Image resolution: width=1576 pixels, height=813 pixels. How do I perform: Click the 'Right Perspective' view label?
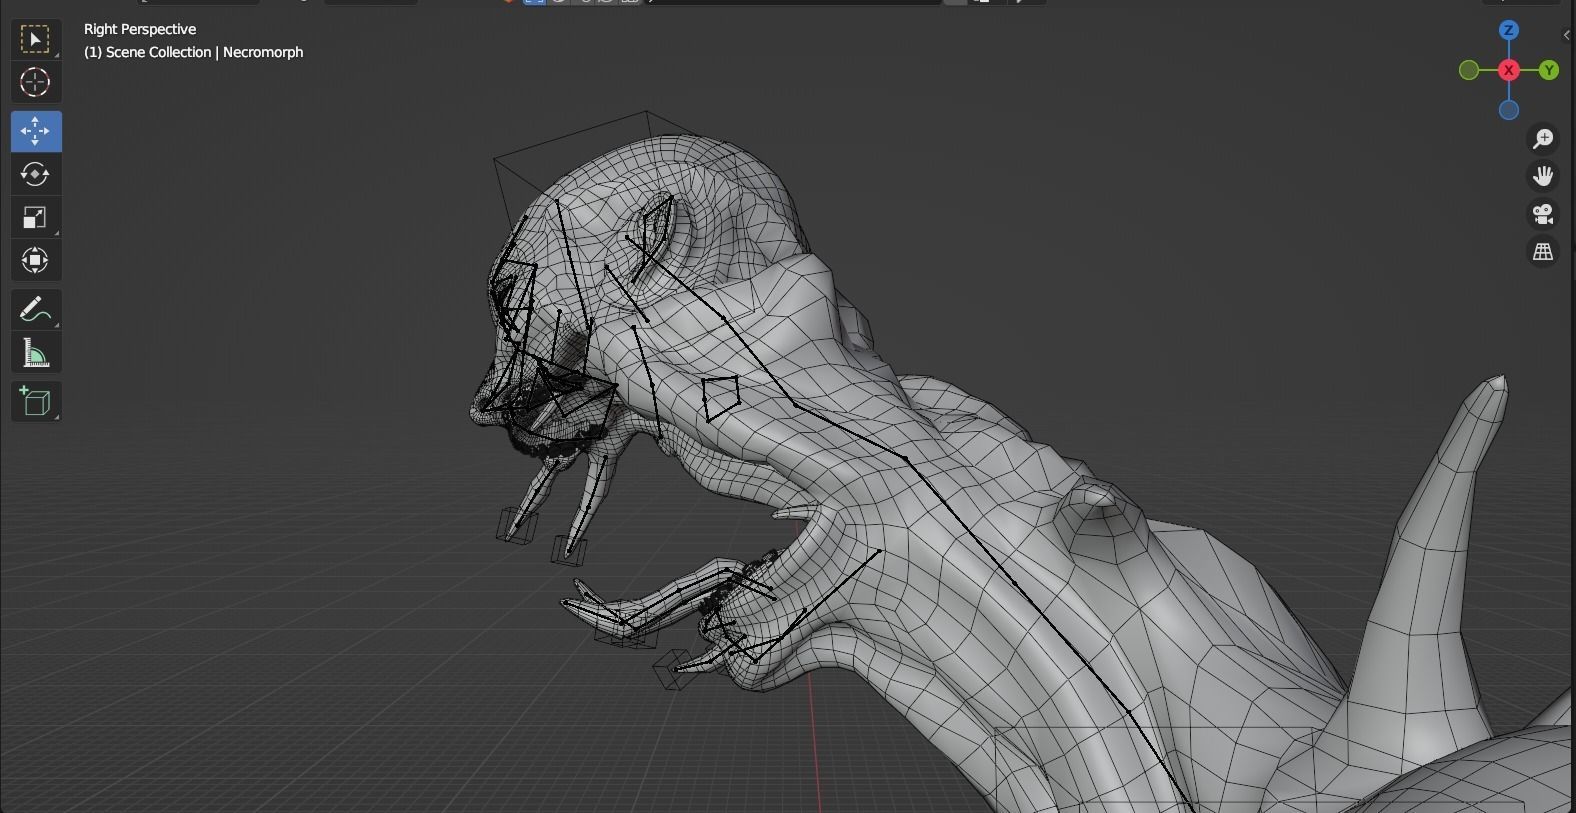tap(140, 29)
